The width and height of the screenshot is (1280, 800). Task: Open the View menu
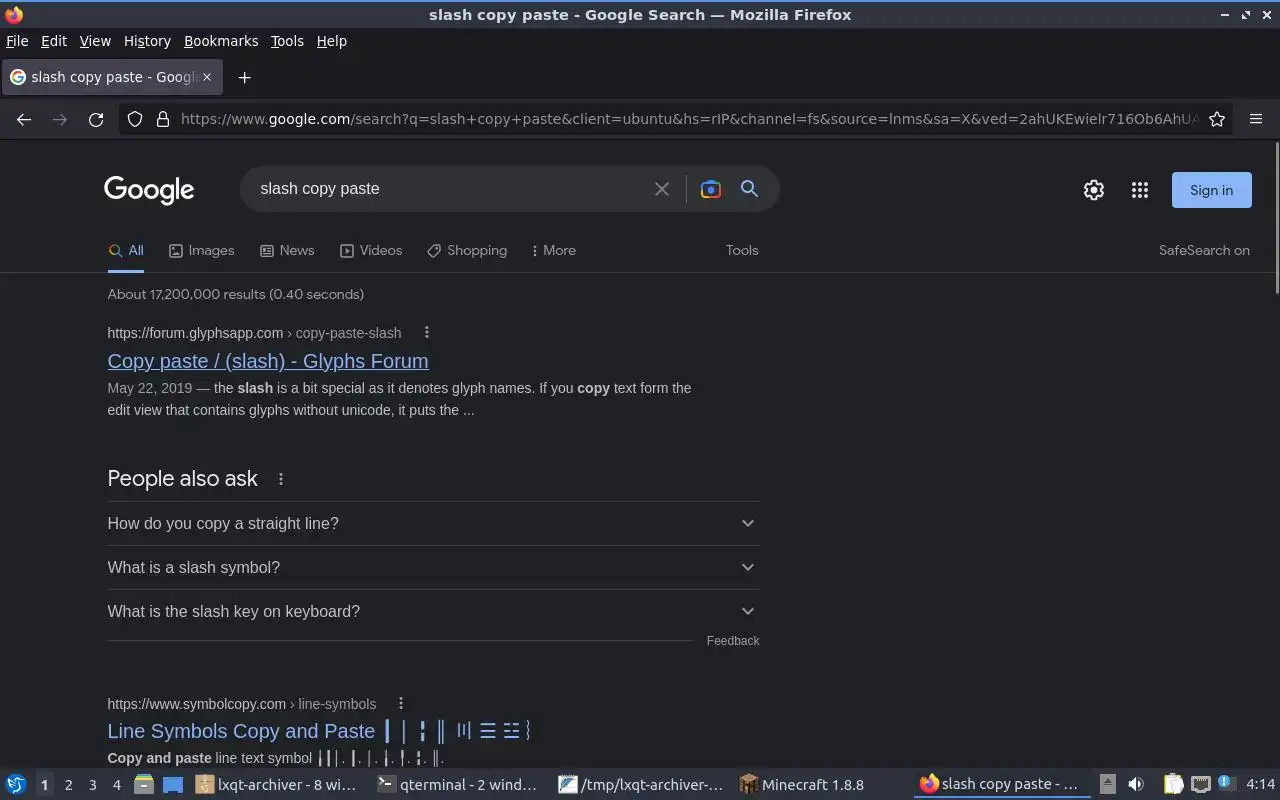[95, 41]
